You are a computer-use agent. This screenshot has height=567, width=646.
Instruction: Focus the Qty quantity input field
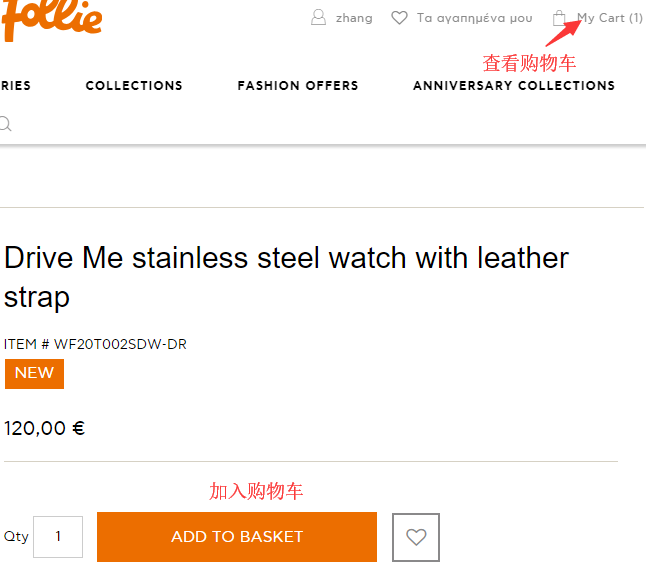[58, 537]
